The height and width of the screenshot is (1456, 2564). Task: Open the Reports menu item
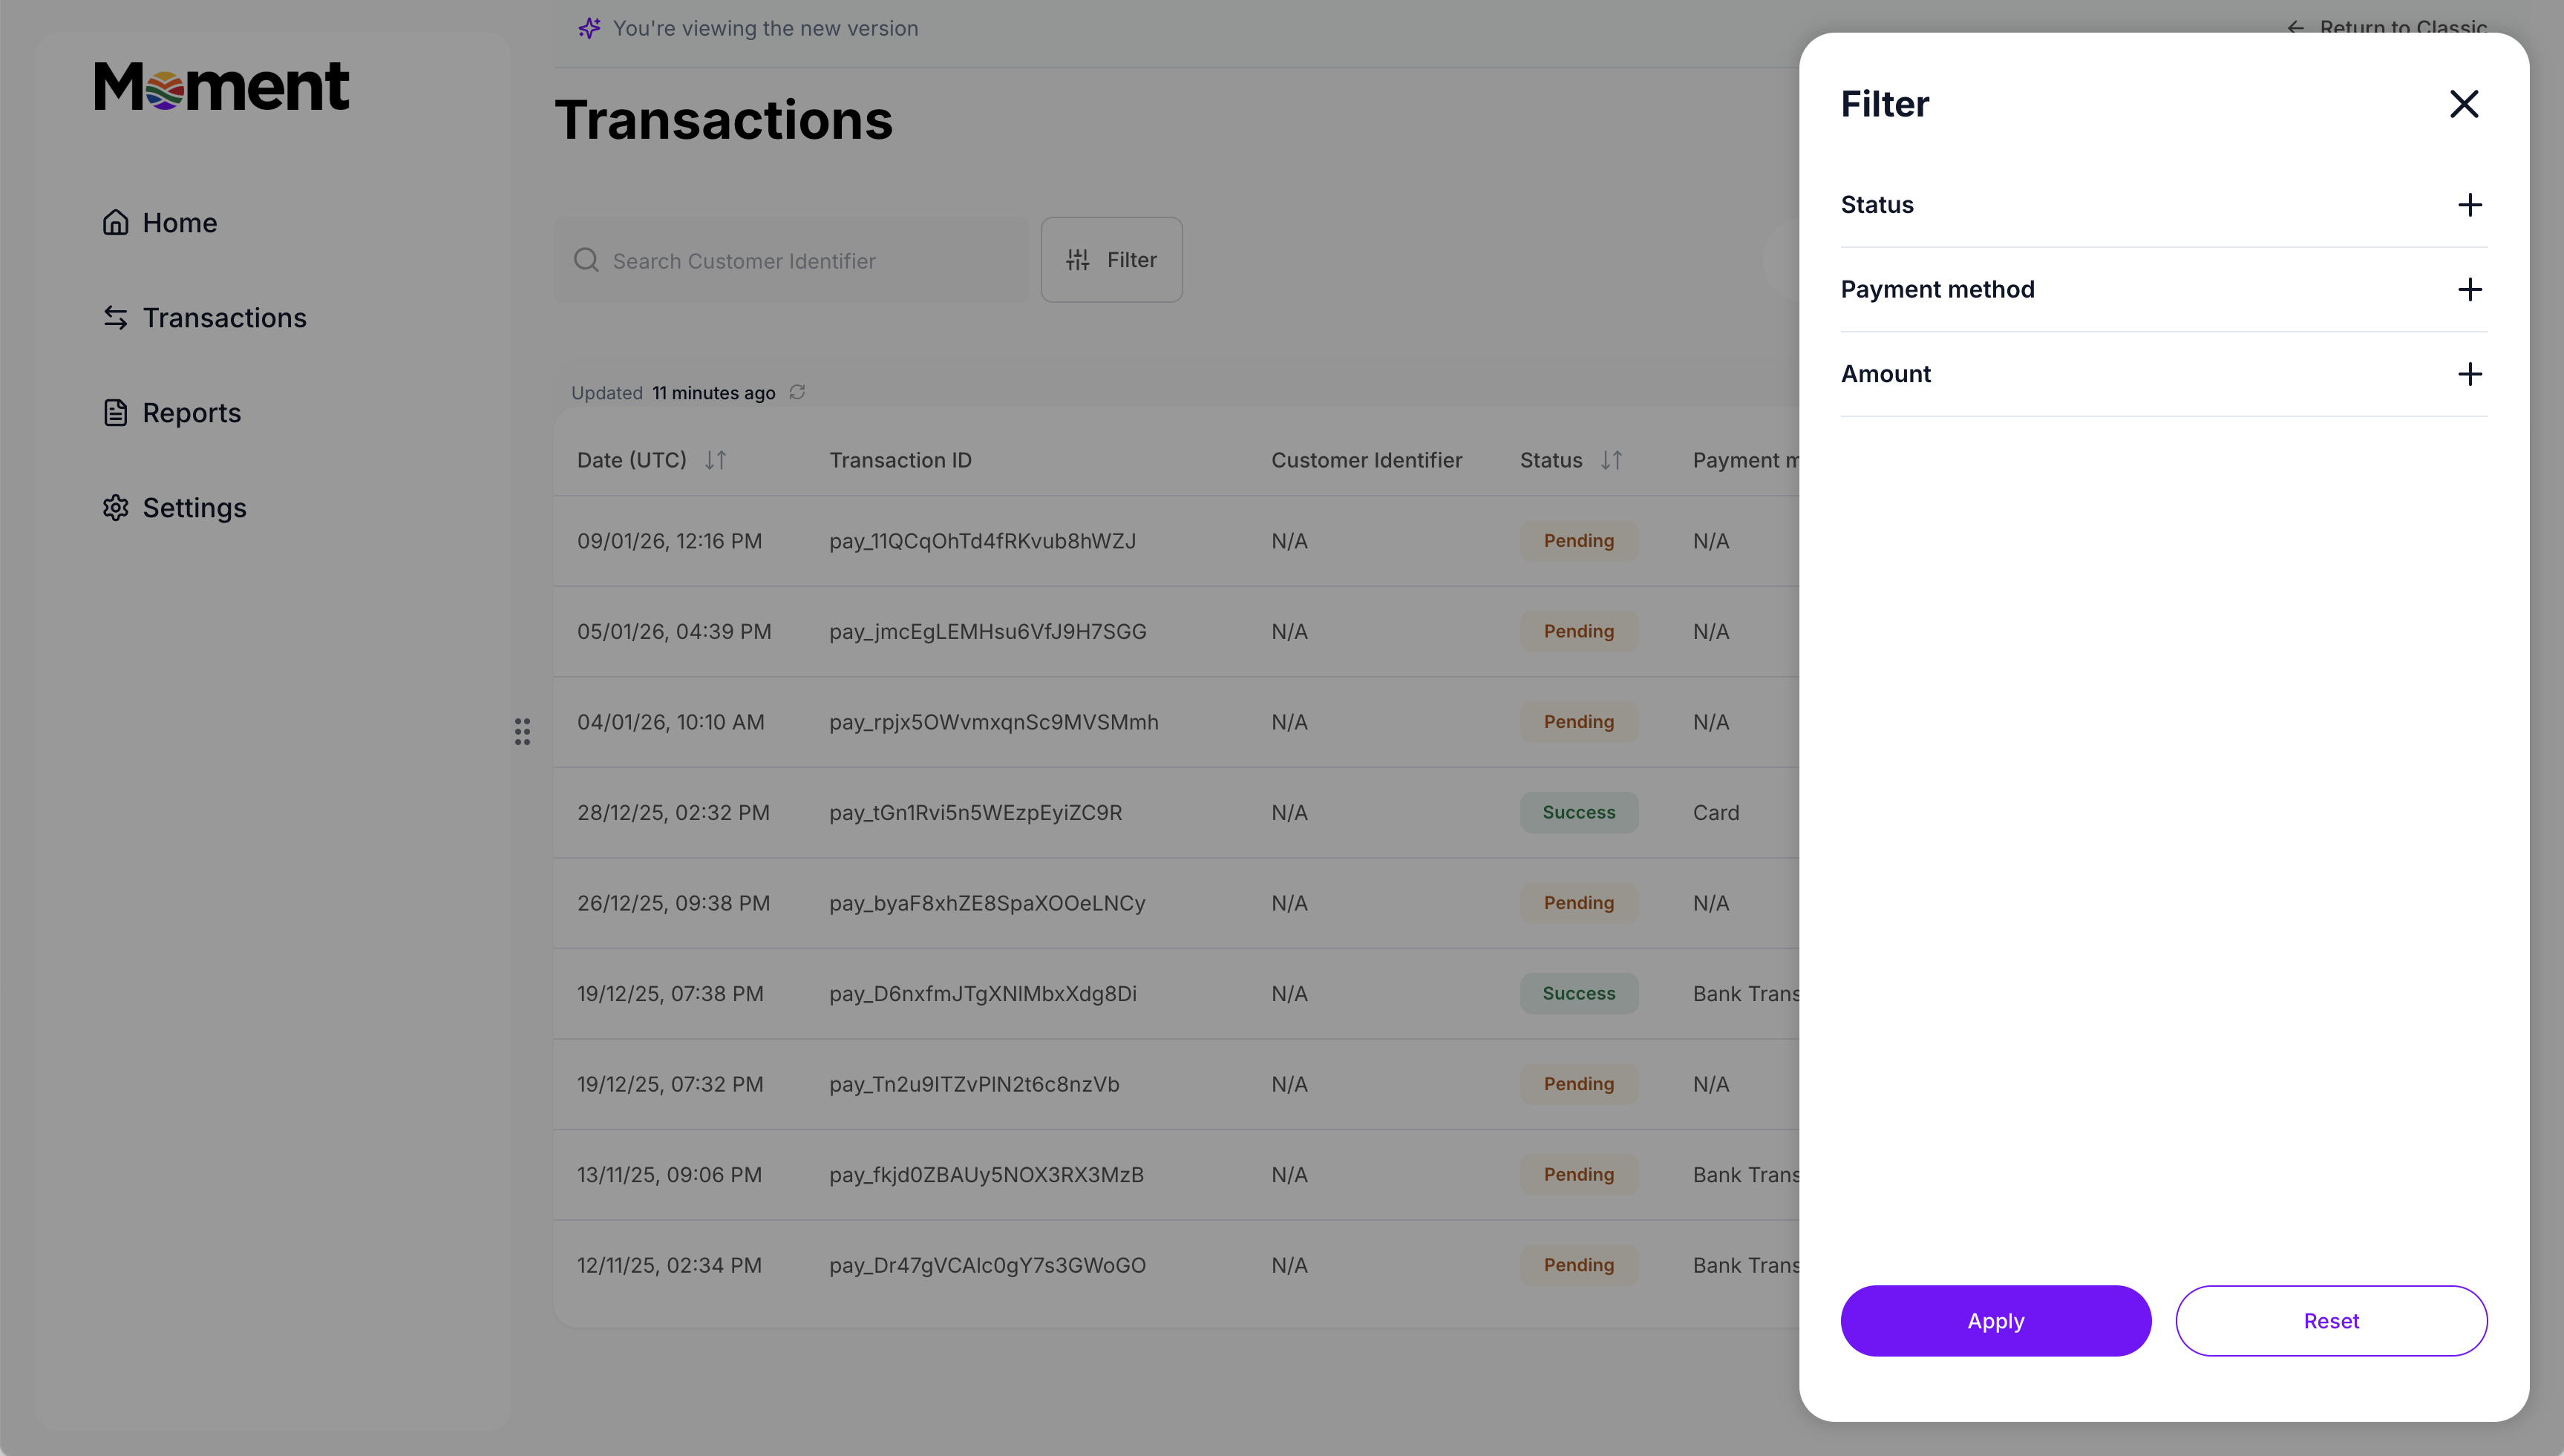pos(191,413)
